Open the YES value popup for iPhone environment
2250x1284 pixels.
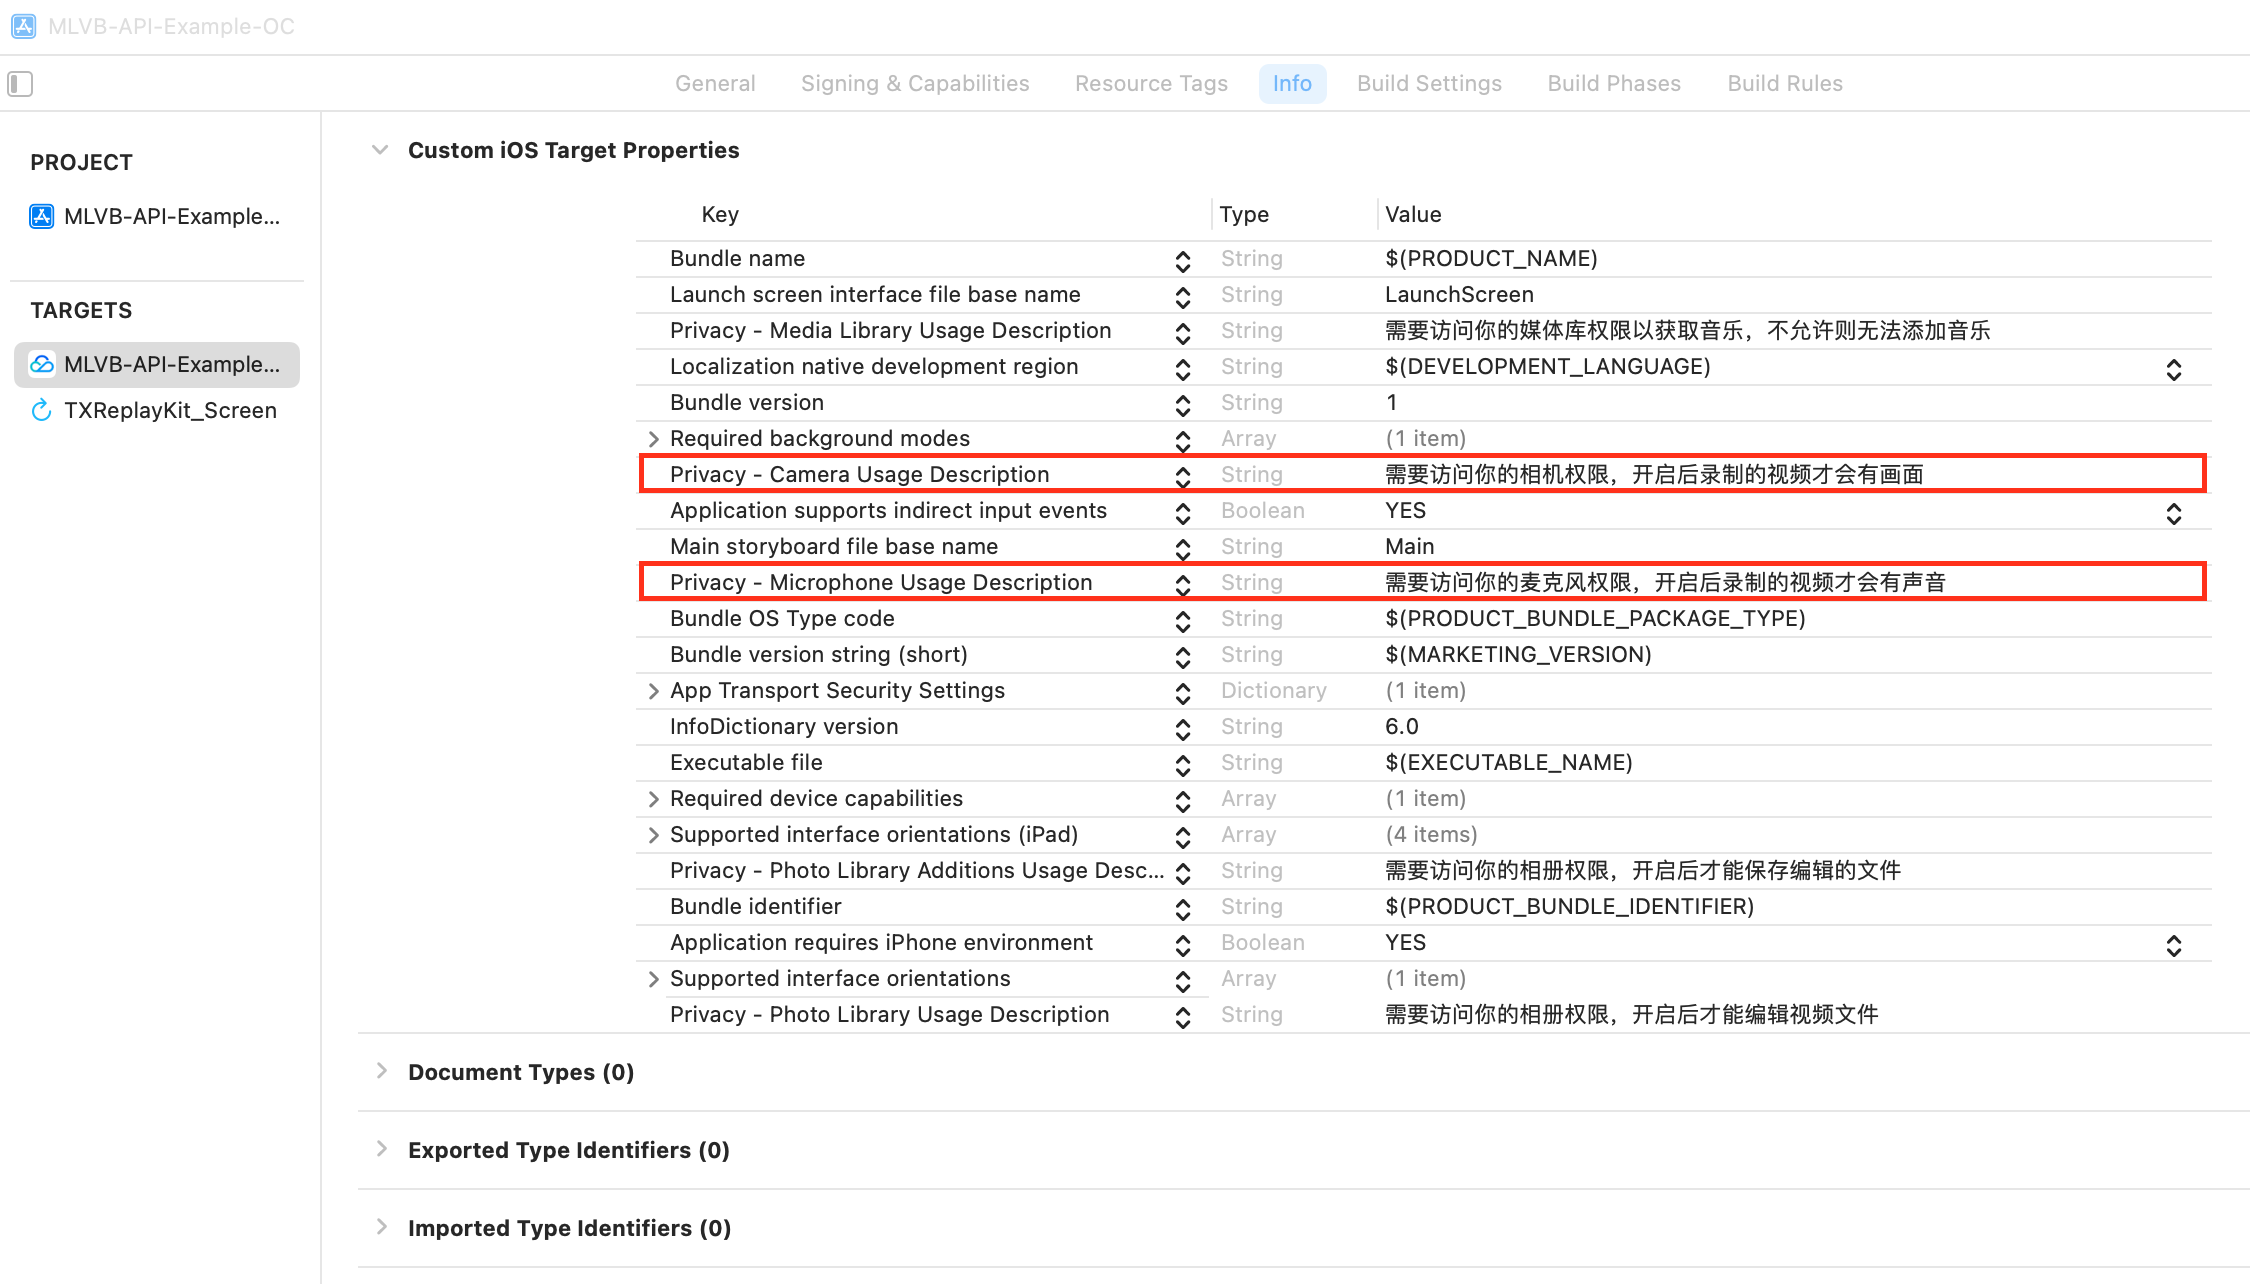click(x=2173, y=945)
